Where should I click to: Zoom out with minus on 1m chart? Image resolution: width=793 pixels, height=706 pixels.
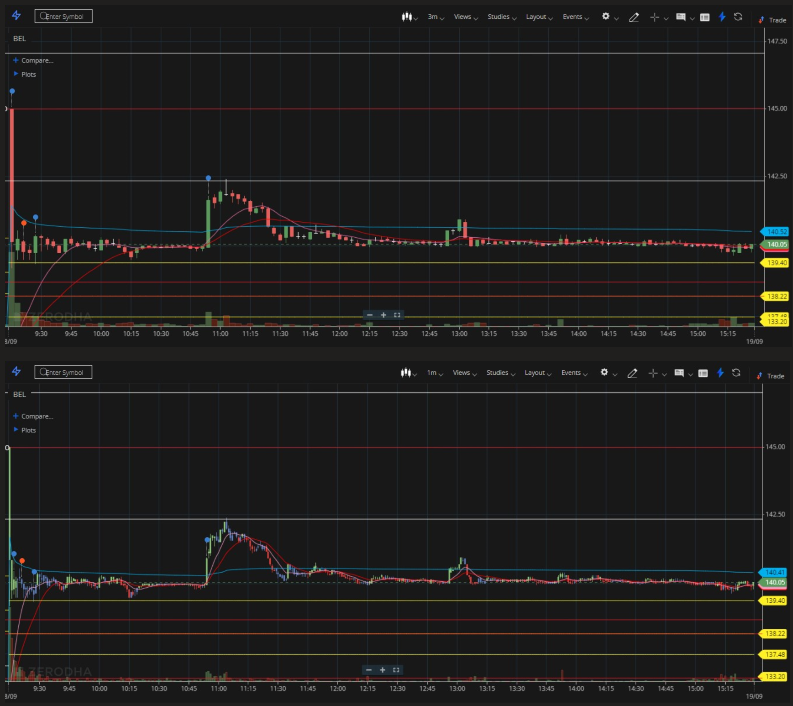tap(369, 670)
